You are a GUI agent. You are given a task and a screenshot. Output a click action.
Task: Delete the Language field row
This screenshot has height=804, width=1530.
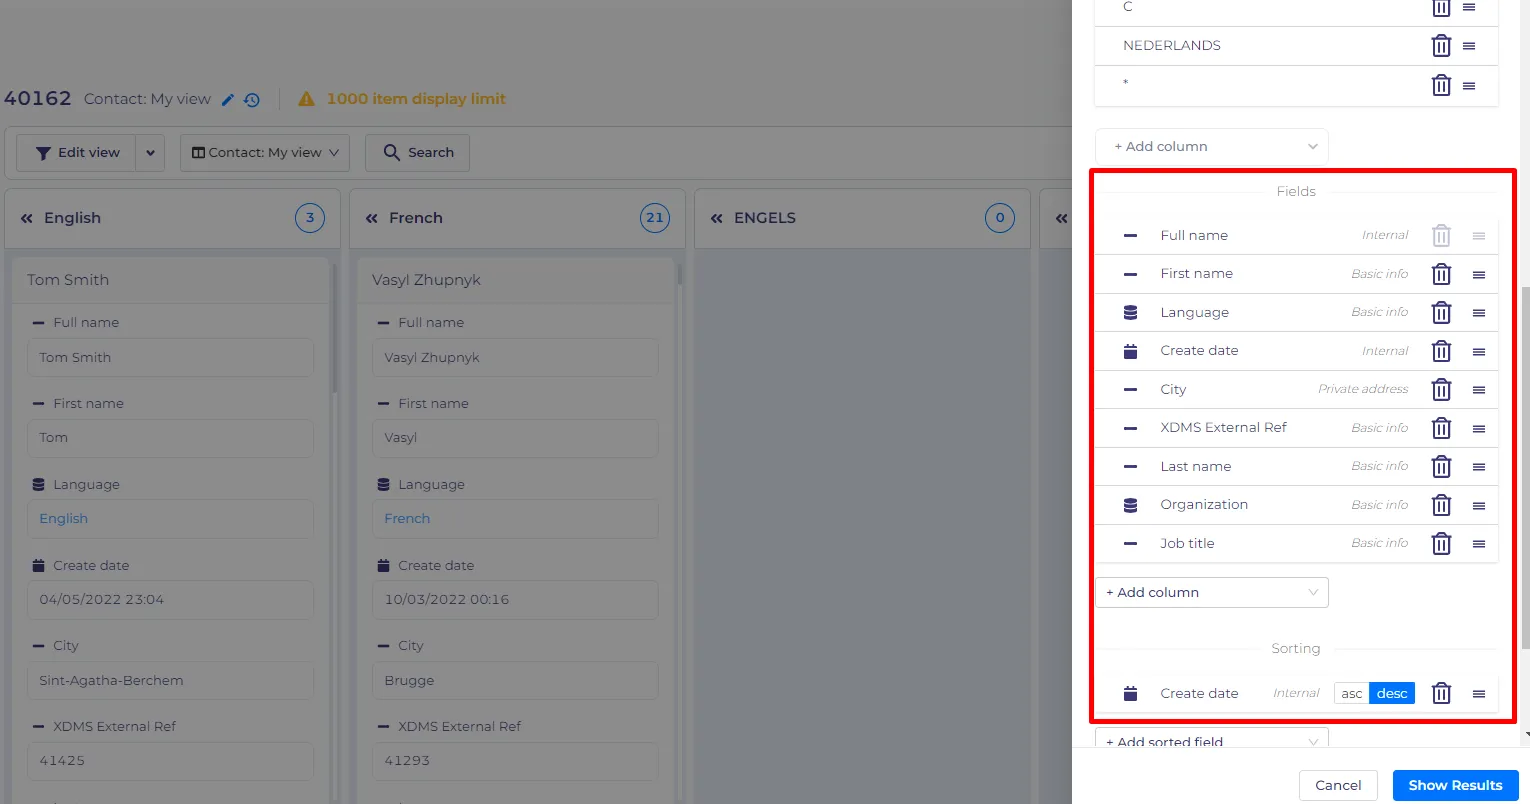(1441, 313)
